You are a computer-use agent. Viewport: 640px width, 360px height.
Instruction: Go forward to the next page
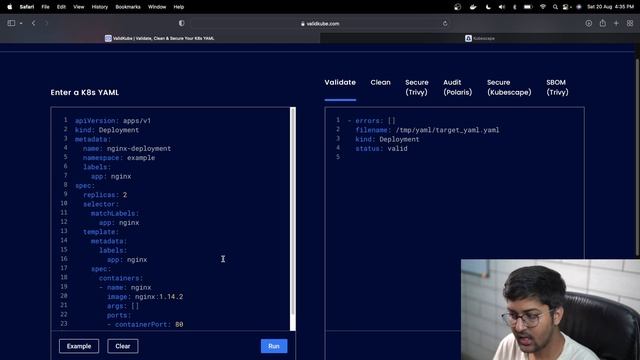click(x=46, y=23)
